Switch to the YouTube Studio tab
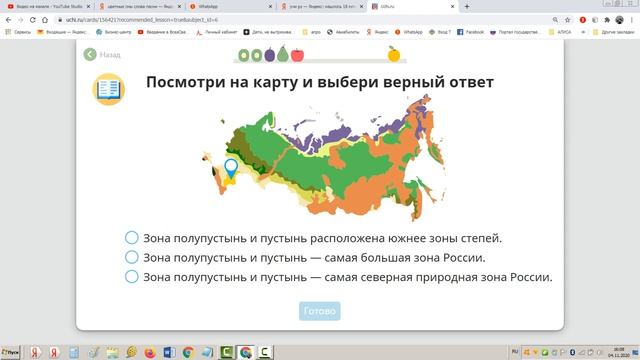This screenshot has height=360, width=640. click(x=49, y=7)
